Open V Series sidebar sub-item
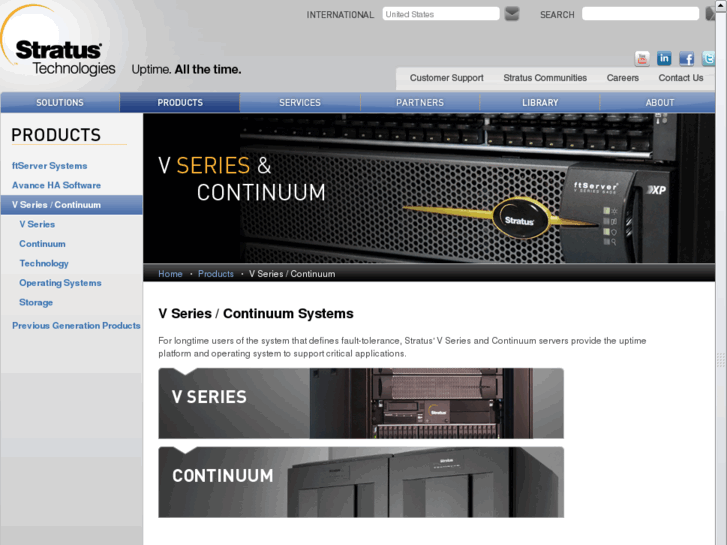The image size is (727, 545). [x=37, y=224]
